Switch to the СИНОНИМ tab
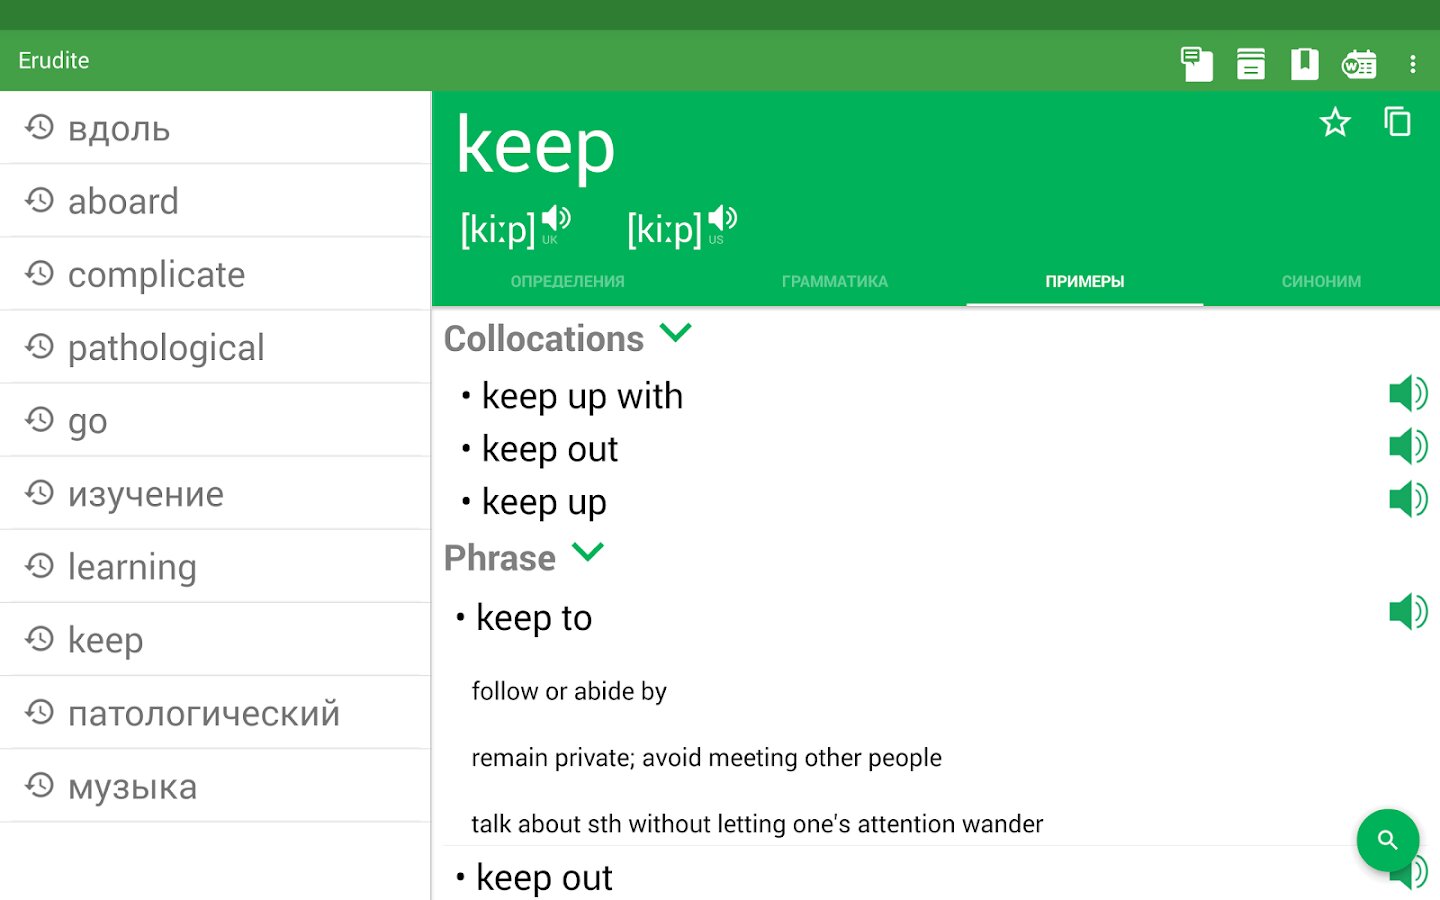The image size is (1440, 900). point(1321,282)
